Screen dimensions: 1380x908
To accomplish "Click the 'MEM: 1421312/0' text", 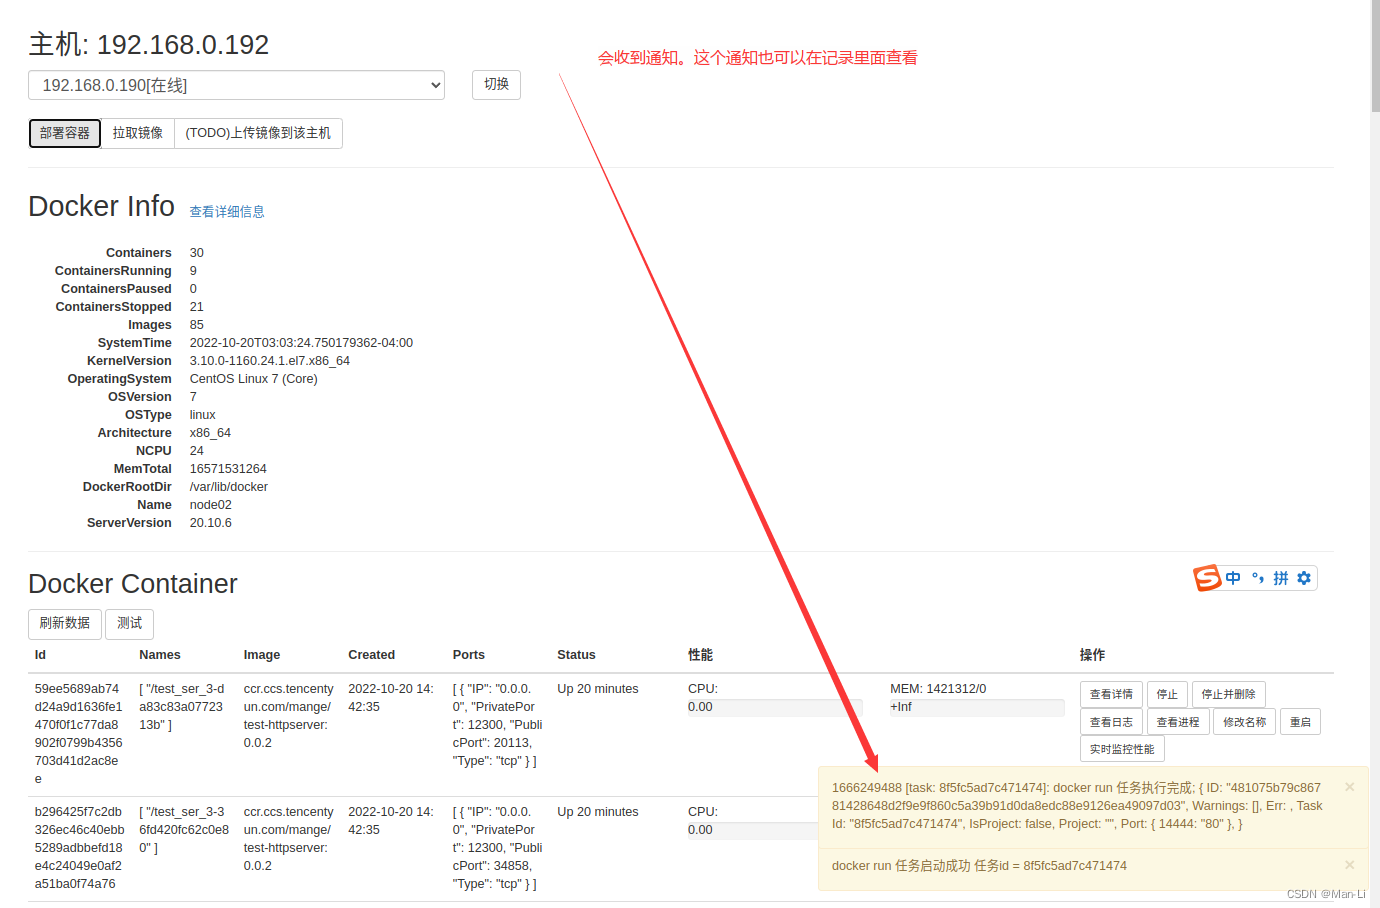I will click(938, 689).
